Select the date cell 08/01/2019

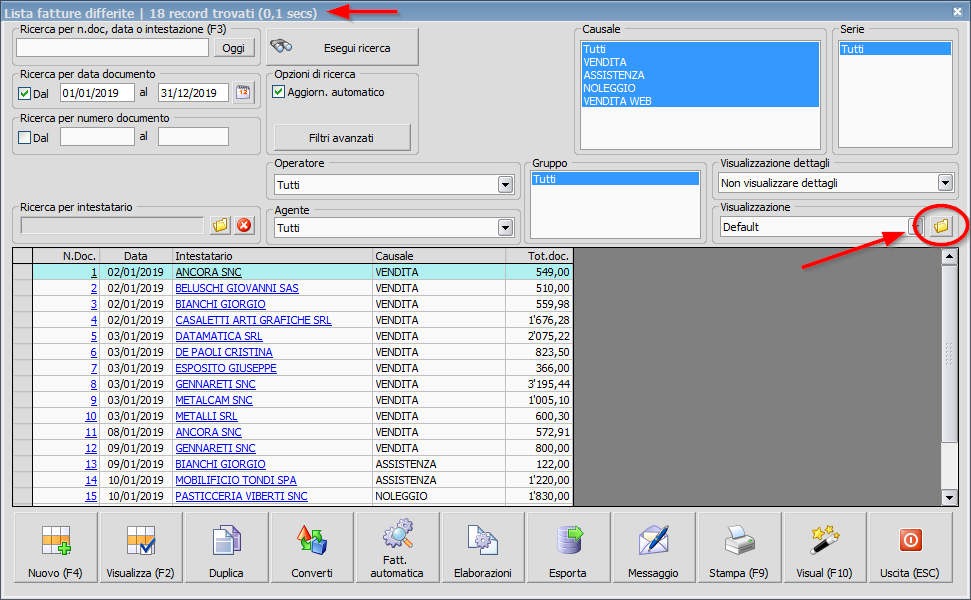136,432
